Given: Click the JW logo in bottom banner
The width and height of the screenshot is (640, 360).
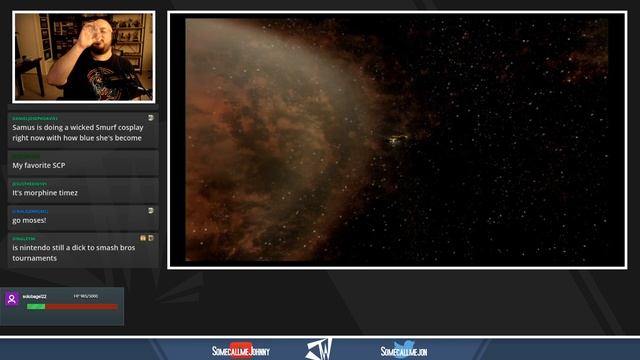Looking at the screenshot, I should click(x=319, y=349).
